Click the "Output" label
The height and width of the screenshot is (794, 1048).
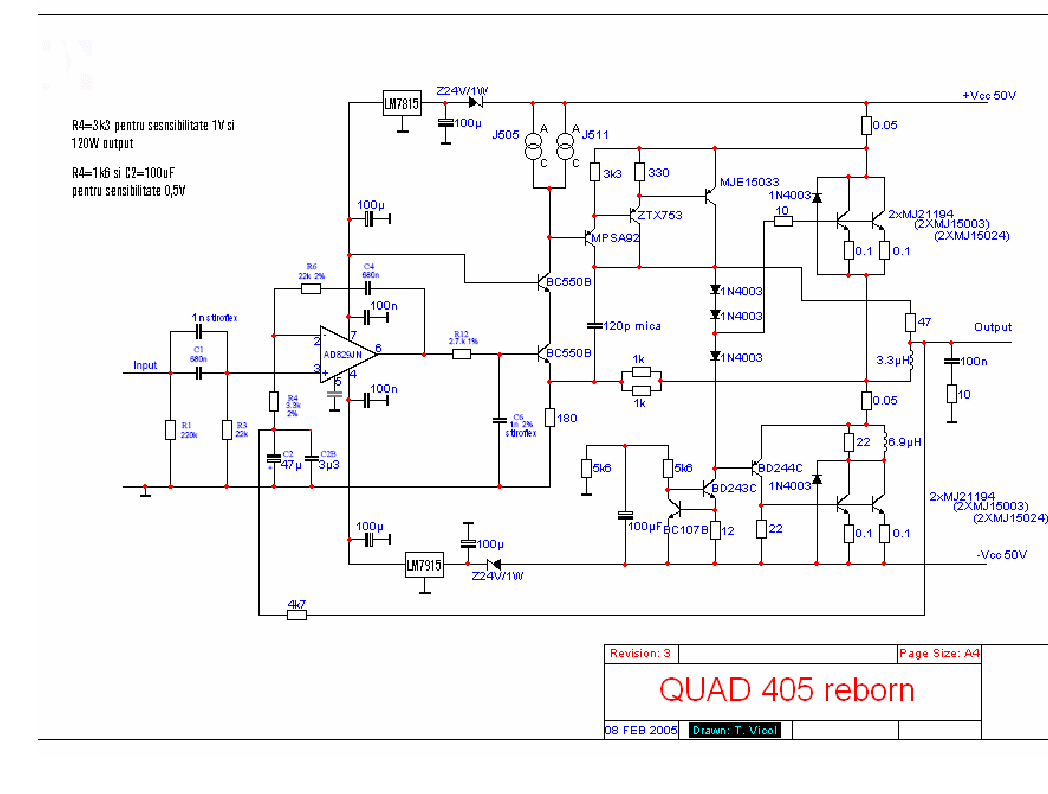[993, 327]
